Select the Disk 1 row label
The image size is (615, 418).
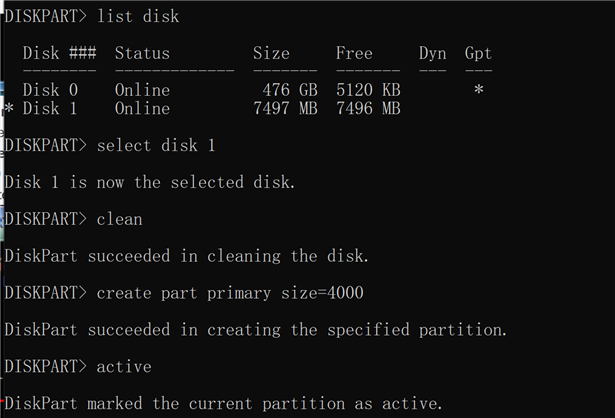tap(50, 108)
